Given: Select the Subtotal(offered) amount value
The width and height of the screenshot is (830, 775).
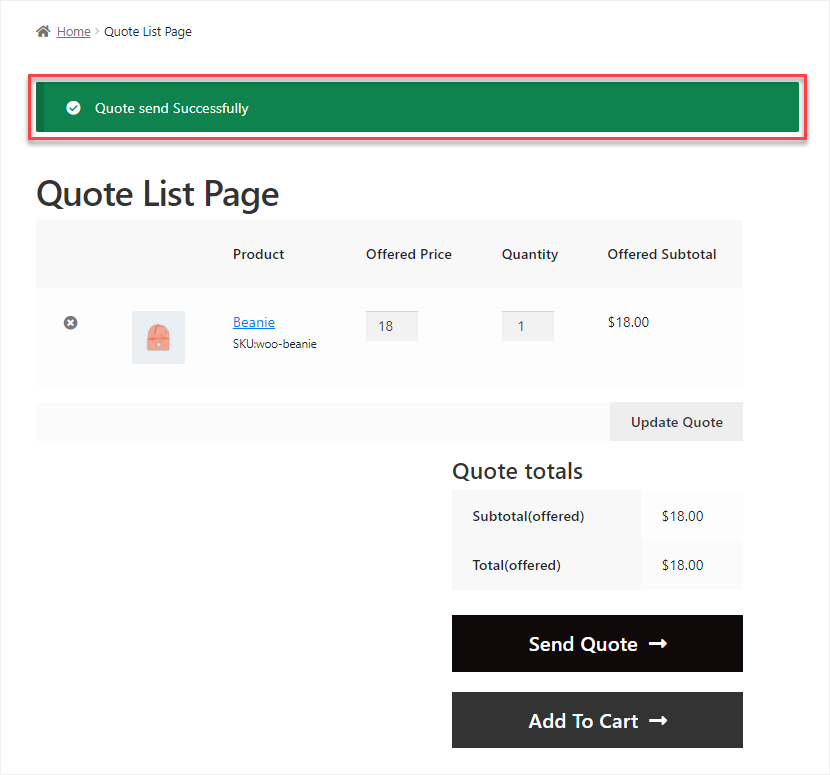Looking at the screenshot, I should point(682,516).
